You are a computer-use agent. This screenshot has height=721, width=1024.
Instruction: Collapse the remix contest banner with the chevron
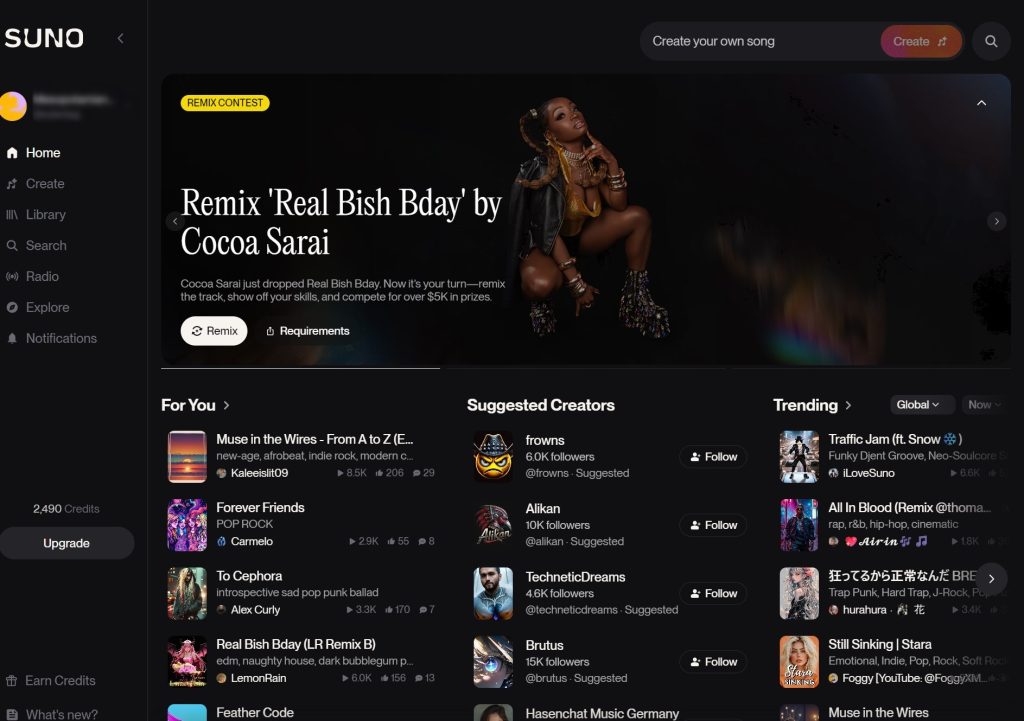click(x=981, y=103)
